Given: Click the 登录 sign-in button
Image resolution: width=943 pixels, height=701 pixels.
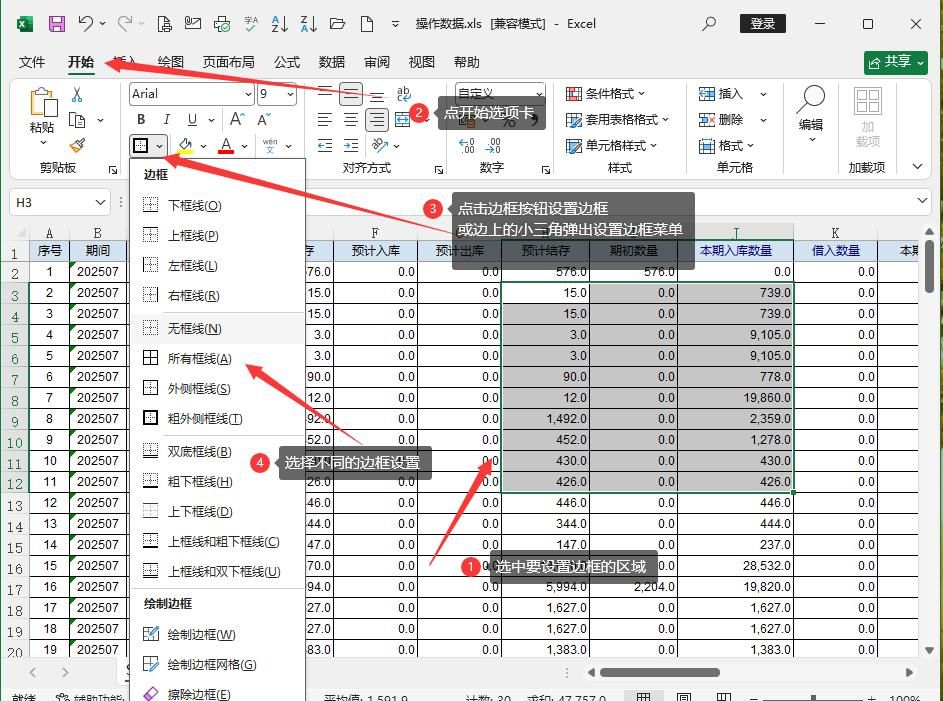Looking at the screenshot, I should pyautogui.click(x=763, y=23).
